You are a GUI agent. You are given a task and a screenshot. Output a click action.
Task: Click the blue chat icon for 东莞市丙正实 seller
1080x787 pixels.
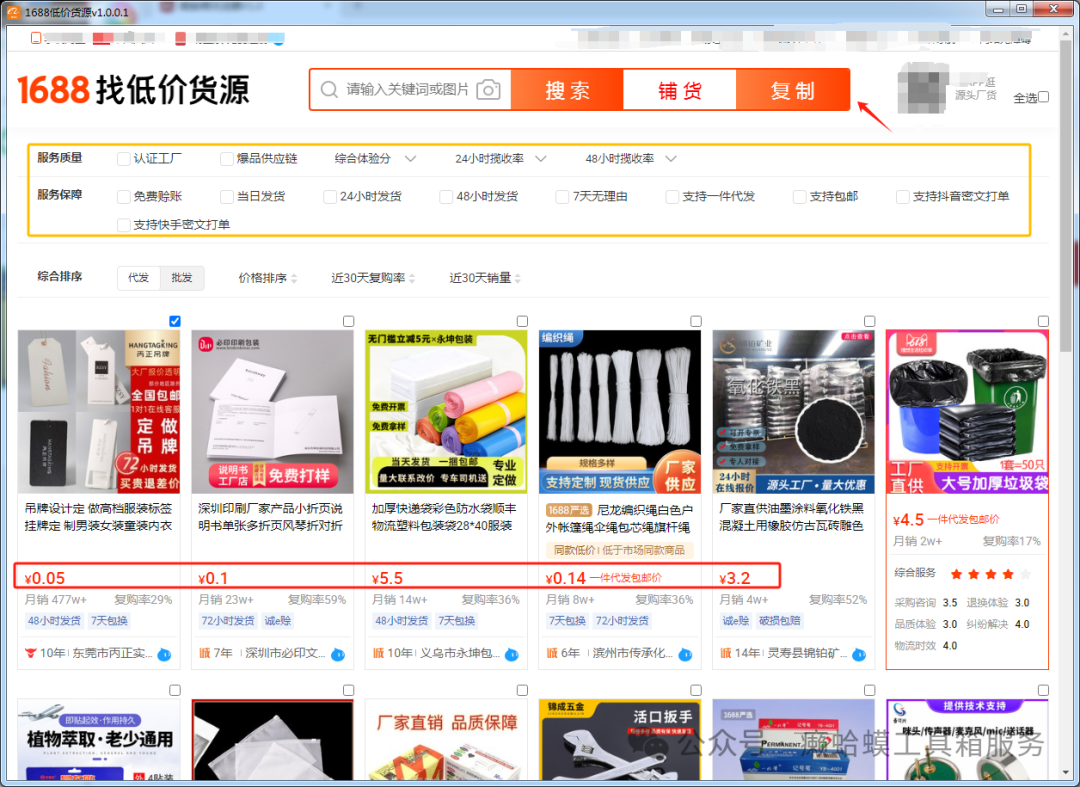pos(165,654)
